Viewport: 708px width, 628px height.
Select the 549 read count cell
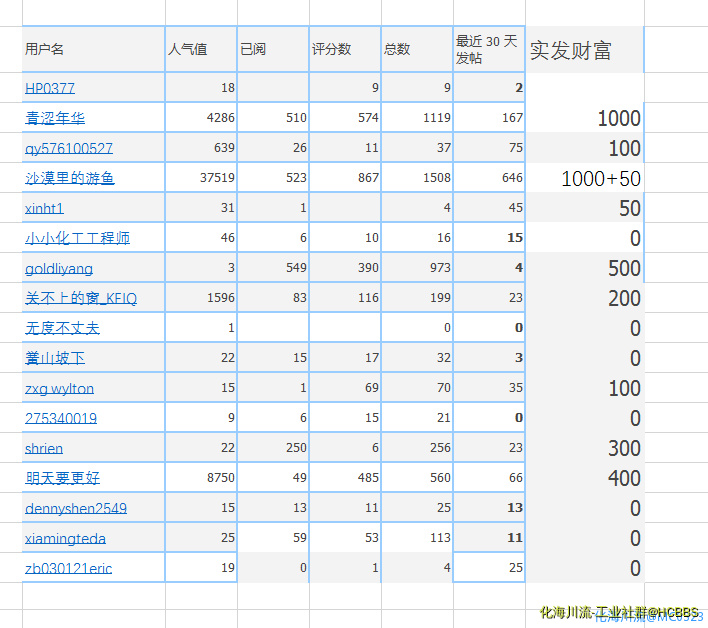tap(273, 268)
